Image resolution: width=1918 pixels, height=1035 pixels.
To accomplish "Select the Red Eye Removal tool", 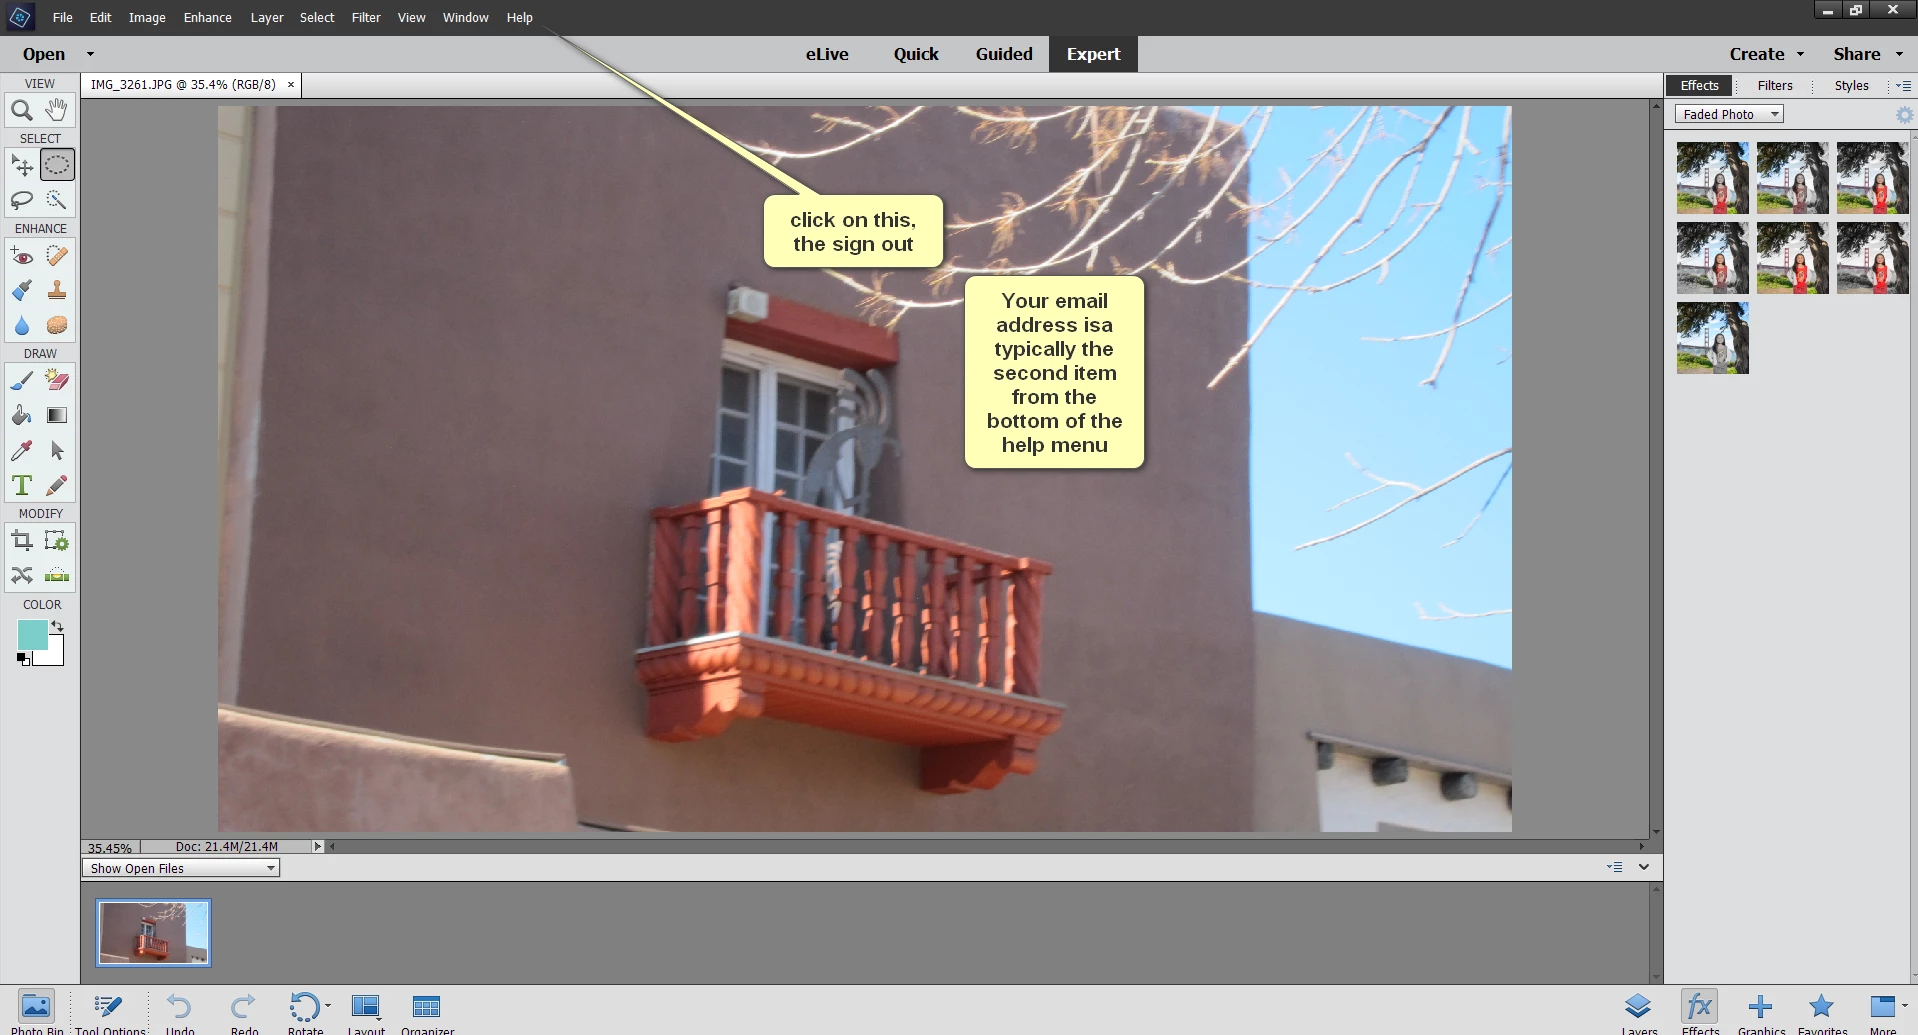I will point(22,256).
